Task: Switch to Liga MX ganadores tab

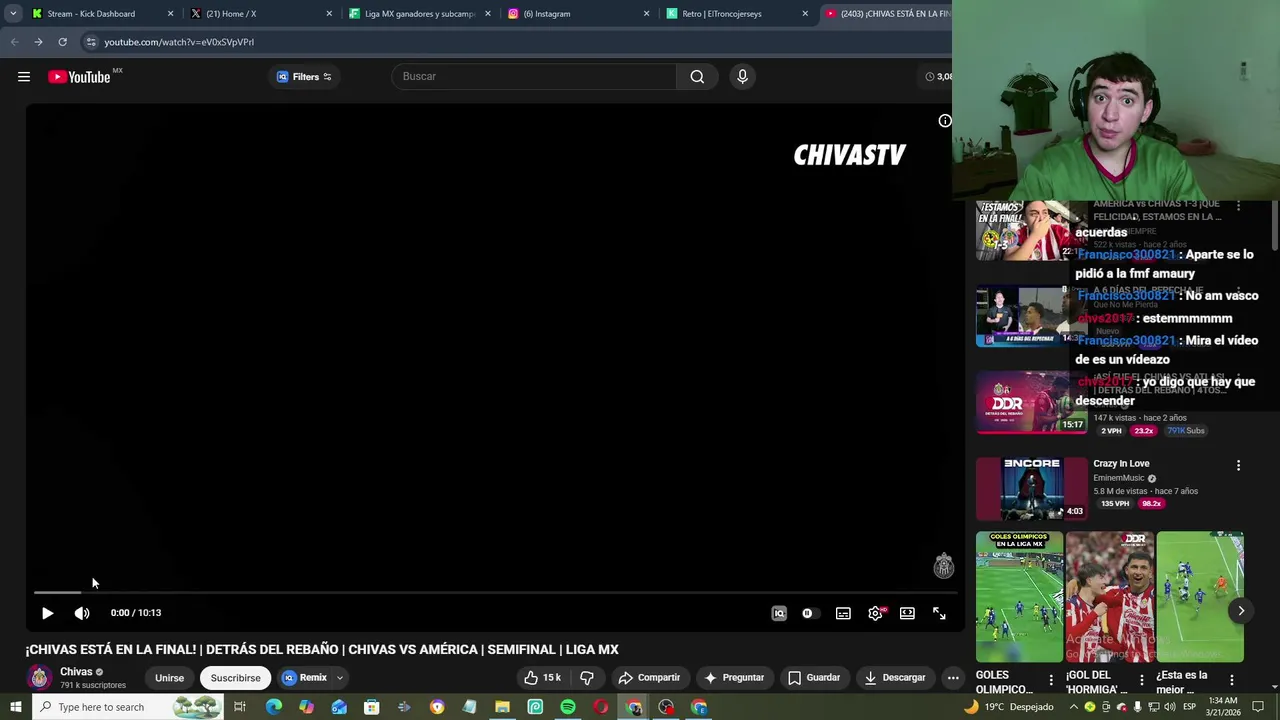Action: pyautogui.click(x=420, y=14)
